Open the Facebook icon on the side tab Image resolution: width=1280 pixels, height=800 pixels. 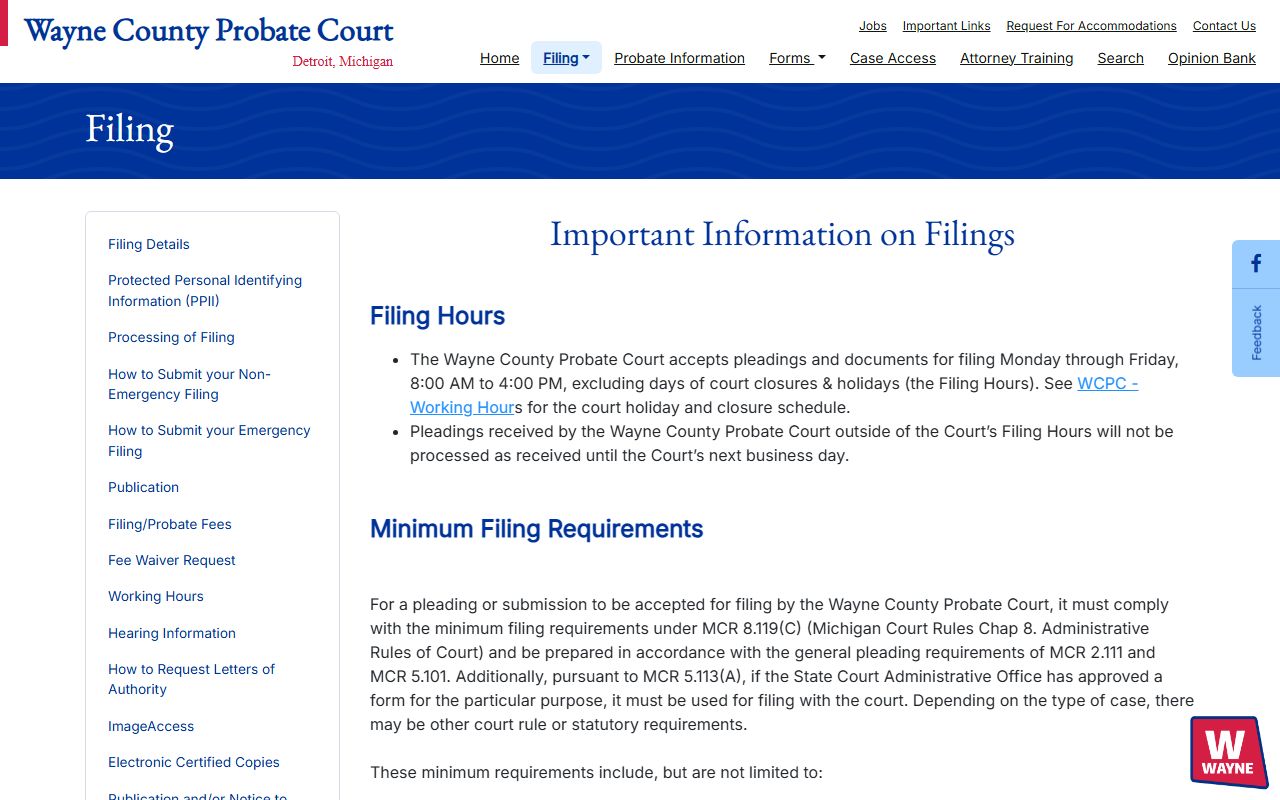click(x=1256, y=264)
